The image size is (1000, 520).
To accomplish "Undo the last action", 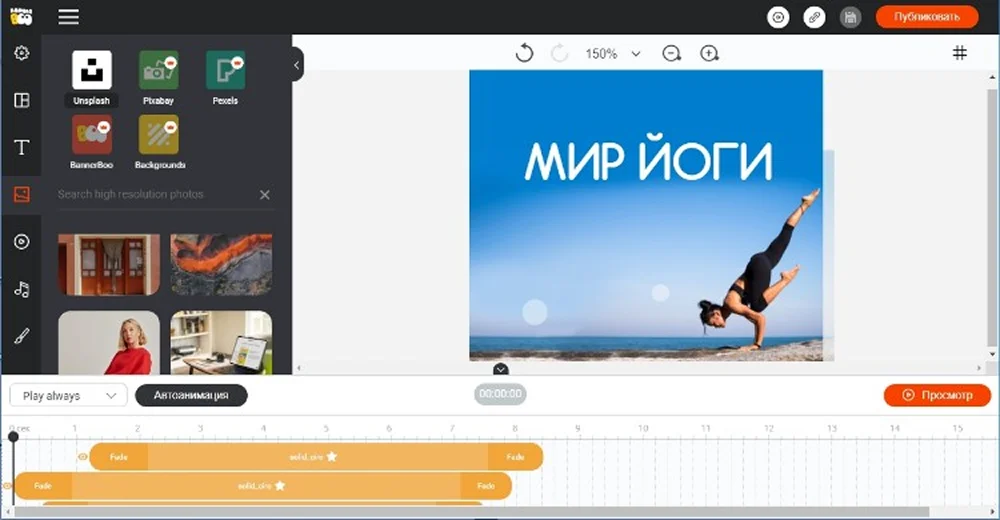I will (524, 53).
